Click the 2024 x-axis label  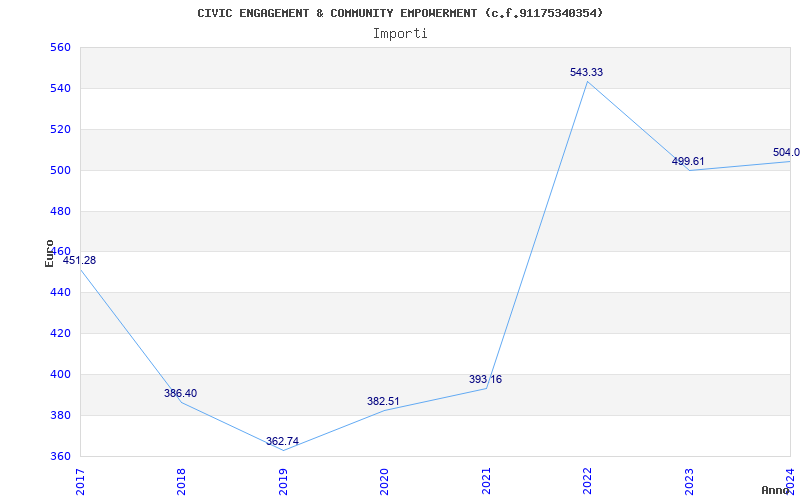(790, 482)
